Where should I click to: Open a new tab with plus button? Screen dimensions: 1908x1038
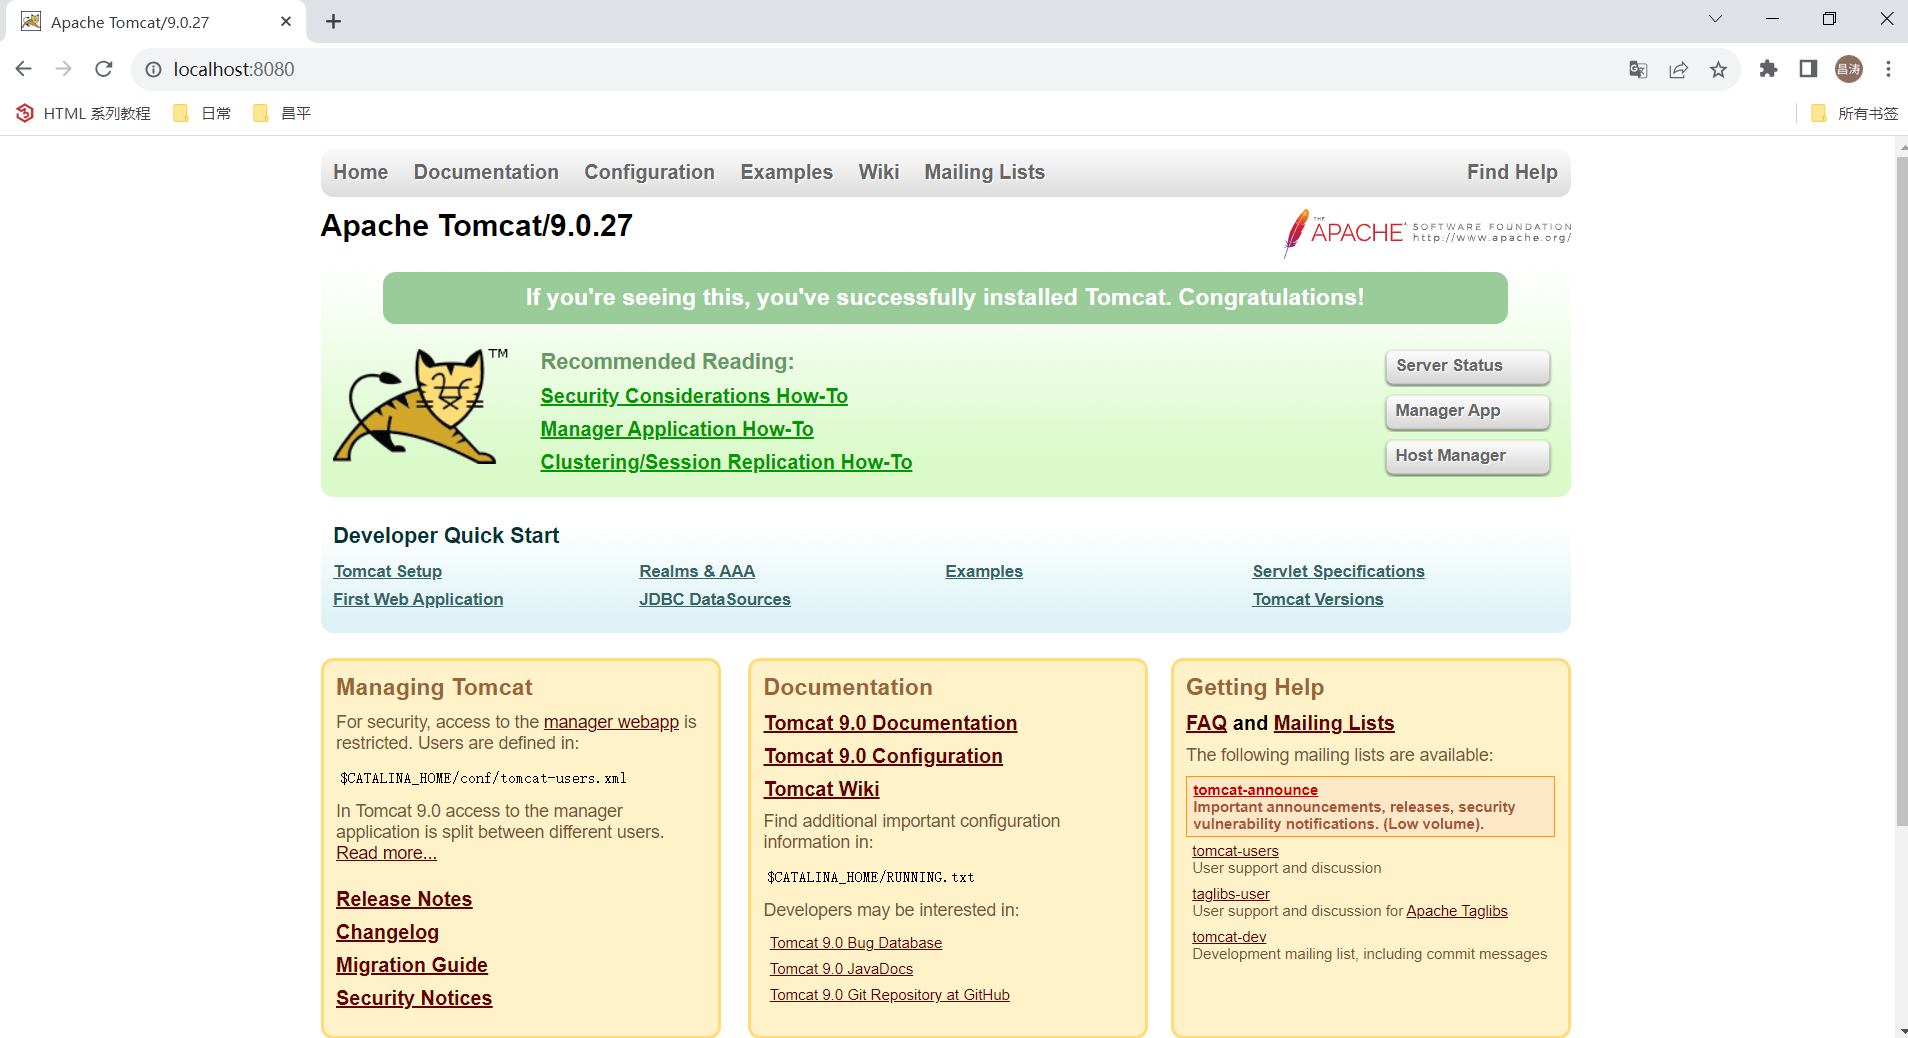pyautogui.click(x=334, y=22)
